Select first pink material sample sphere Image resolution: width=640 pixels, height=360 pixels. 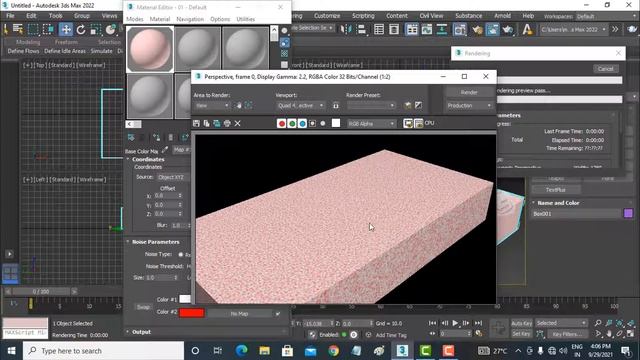coord(150,49)
